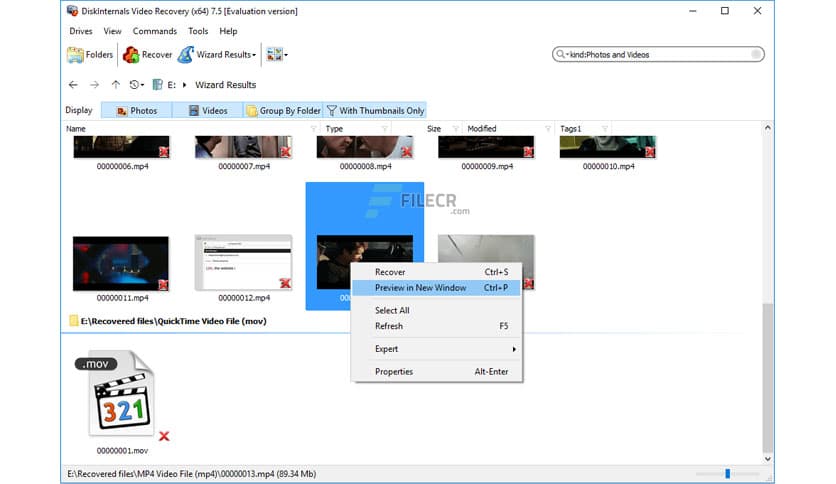Viewport: 836px width, 484px height.
Task: Select thumbnail 00000010.mp4
Action: pos(608,147)
